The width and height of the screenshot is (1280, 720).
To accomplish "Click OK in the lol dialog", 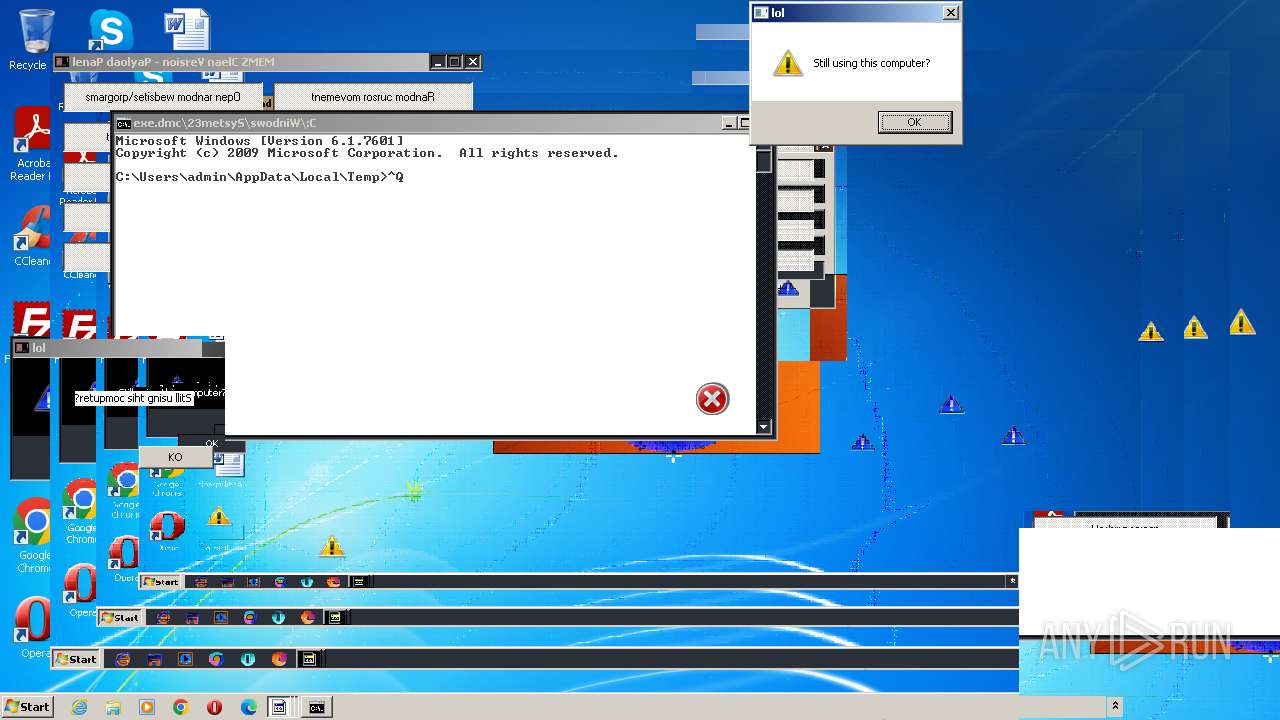I will 915,122.
